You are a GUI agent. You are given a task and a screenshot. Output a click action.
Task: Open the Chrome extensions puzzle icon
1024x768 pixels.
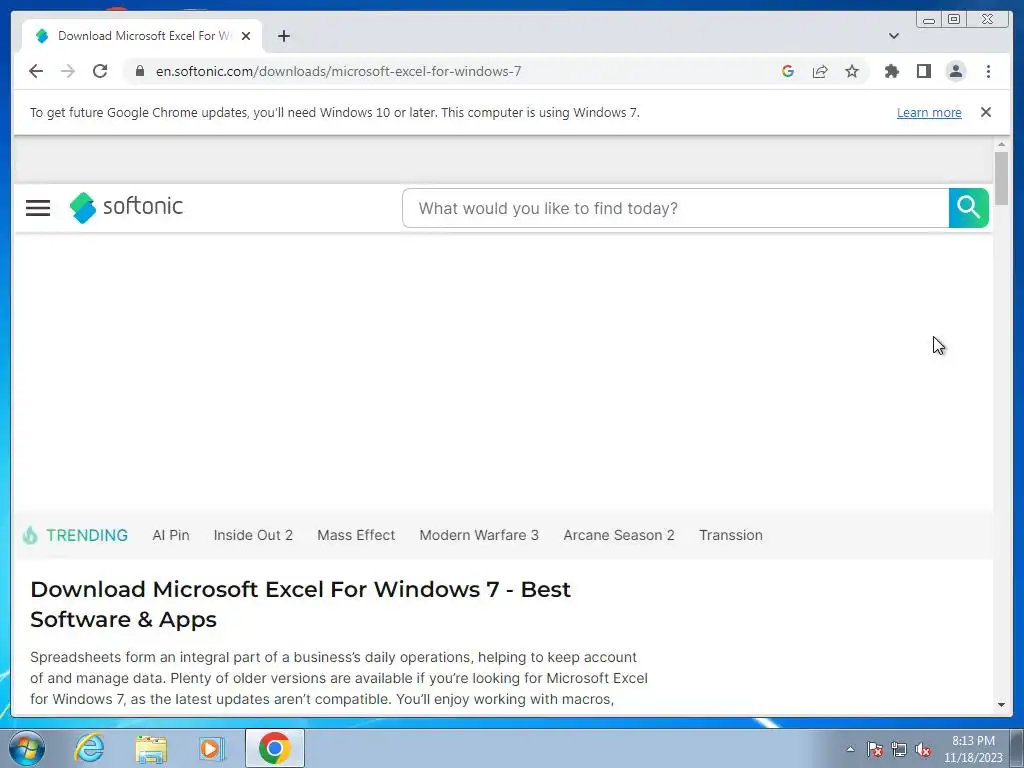(x=891, y=71)
